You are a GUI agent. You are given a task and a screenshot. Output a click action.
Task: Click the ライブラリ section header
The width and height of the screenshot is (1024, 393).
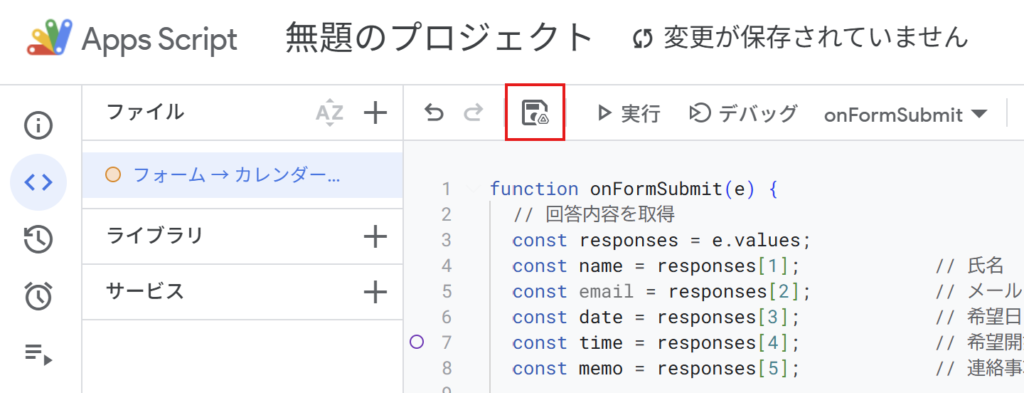pos(154,235)
